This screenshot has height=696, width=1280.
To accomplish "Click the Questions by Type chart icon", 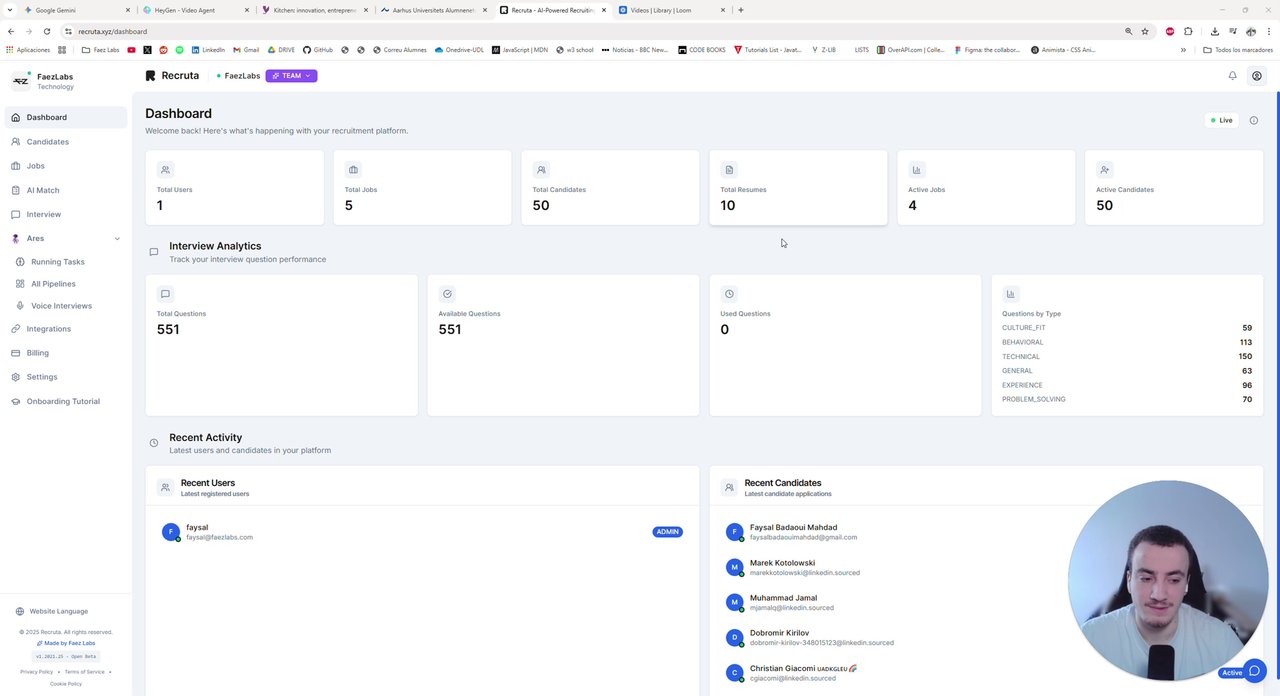I will pyautogui.click(x=1010, y=294).
